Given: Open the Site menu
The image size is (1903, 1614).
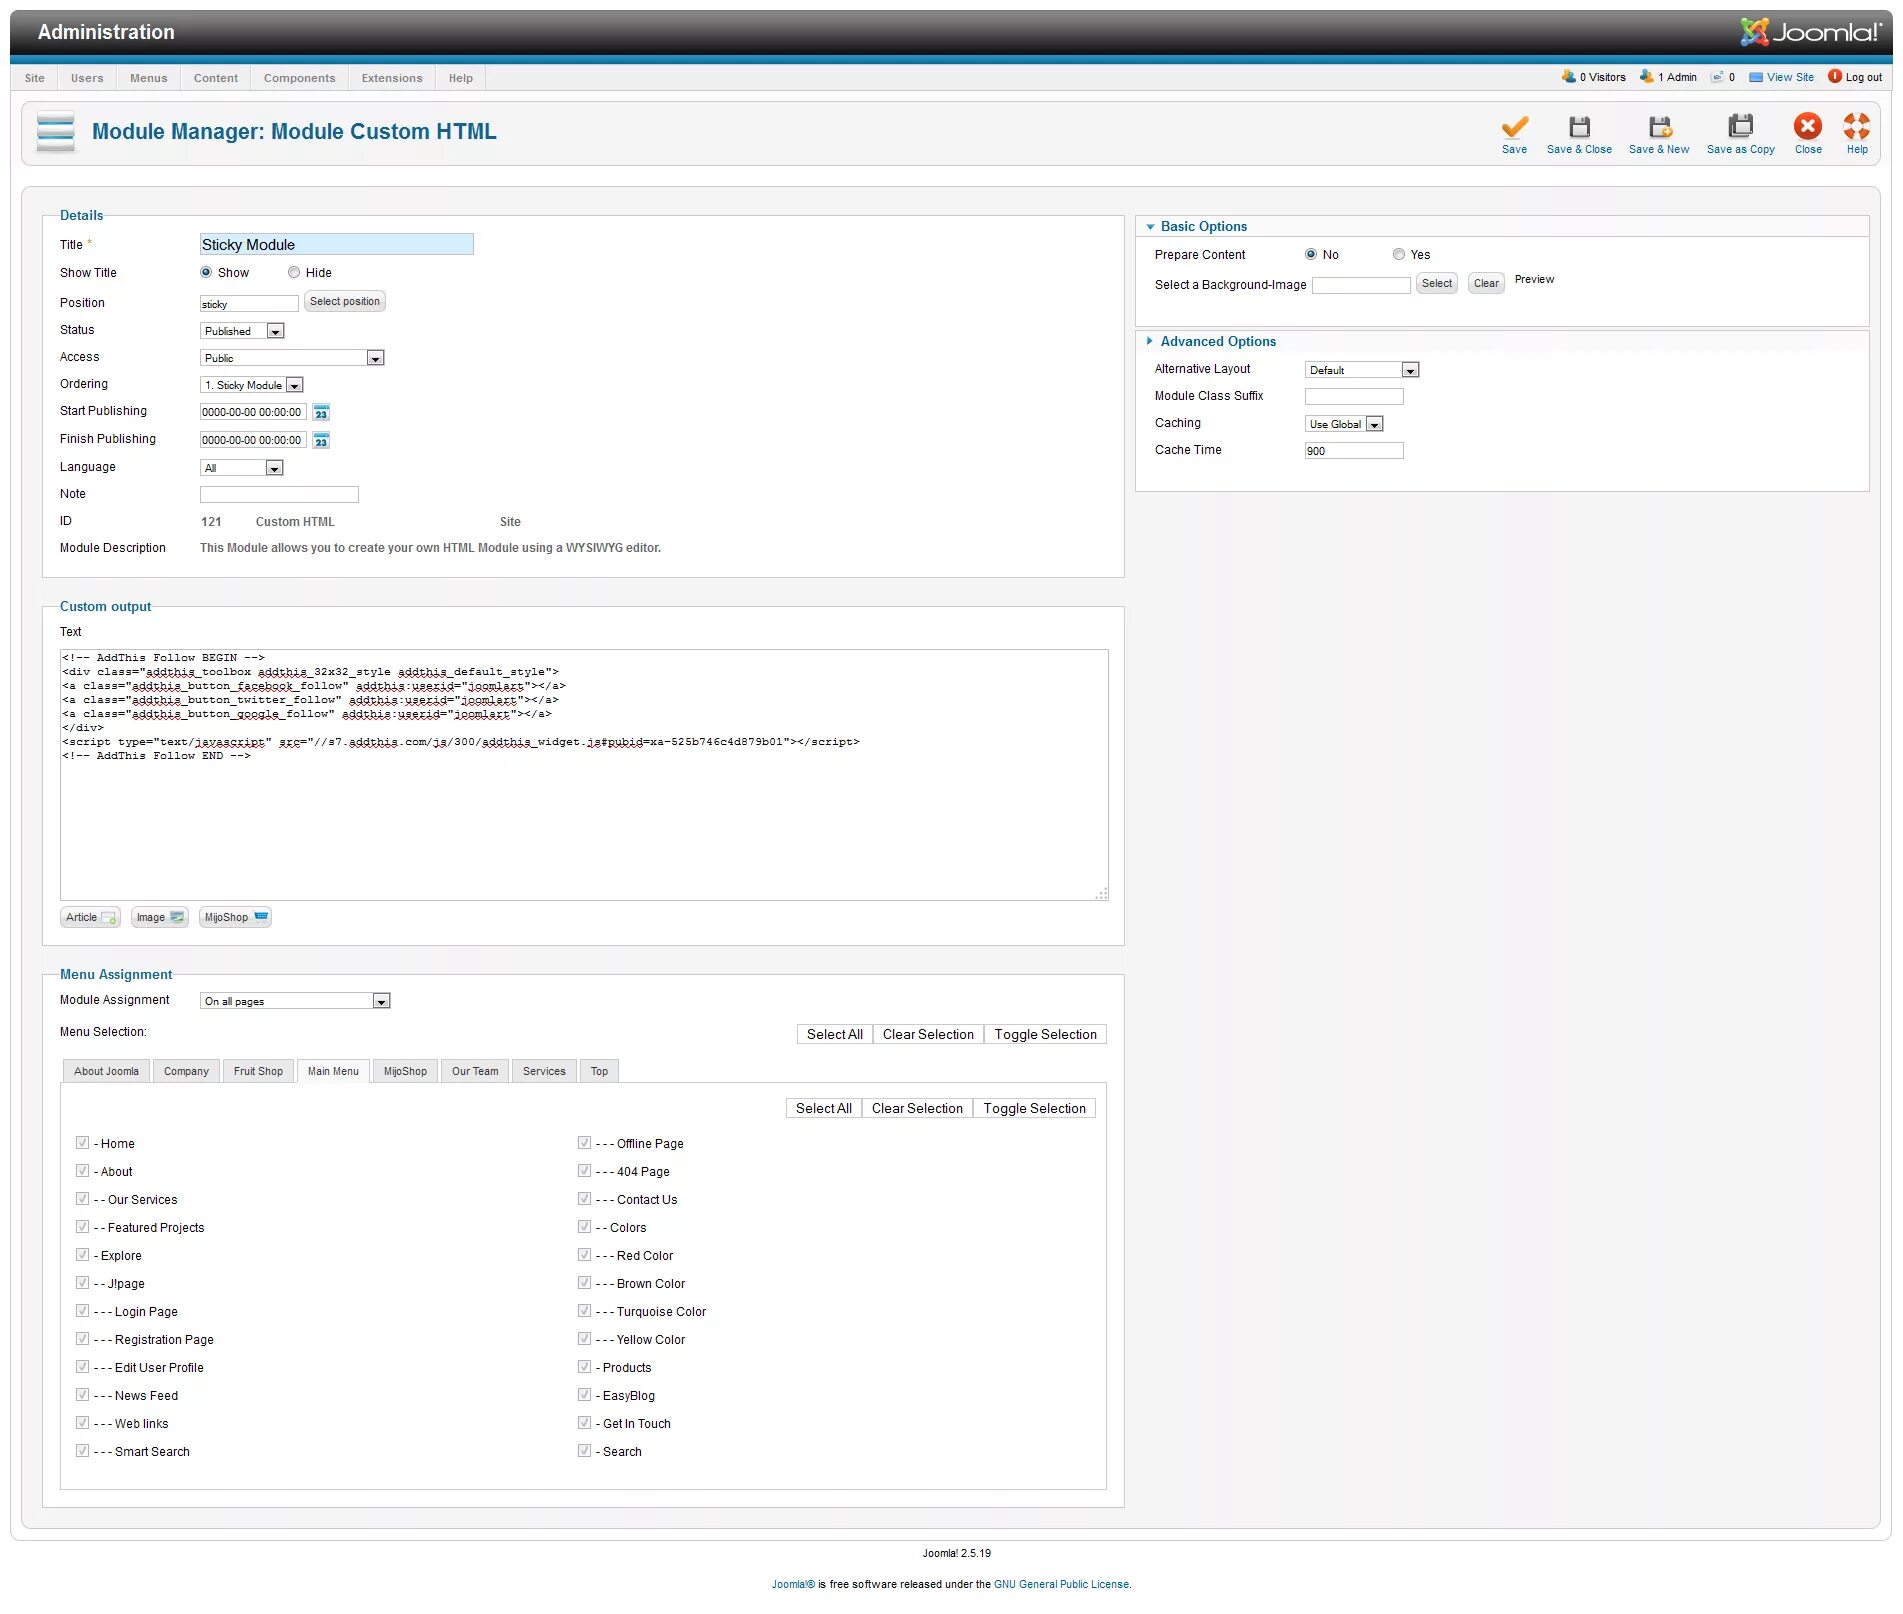Looking at the screenshot, I should (35, 78).
